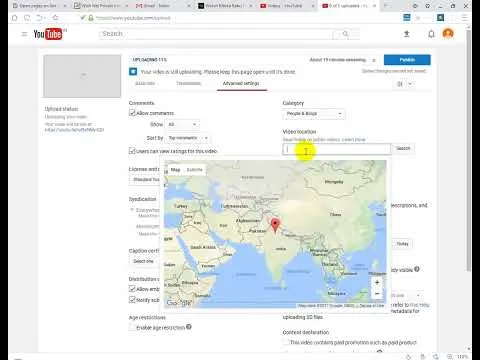Toggle Notify subscribers checkbox

pos(132,300)
